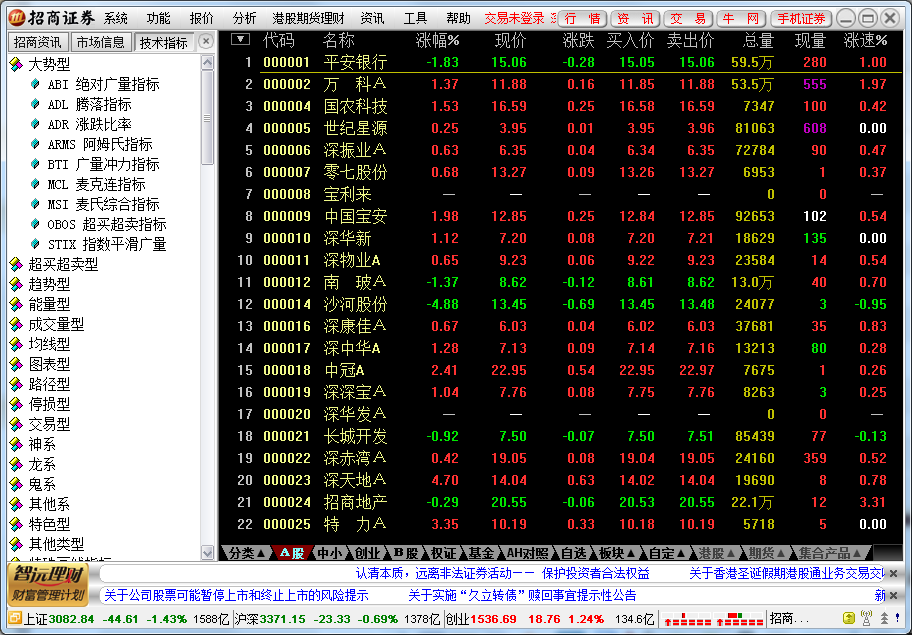Click the ARMS 阿姆氏指标 diamond icon
This screenshot has width=912, height=635.
[x=35, y=144]
